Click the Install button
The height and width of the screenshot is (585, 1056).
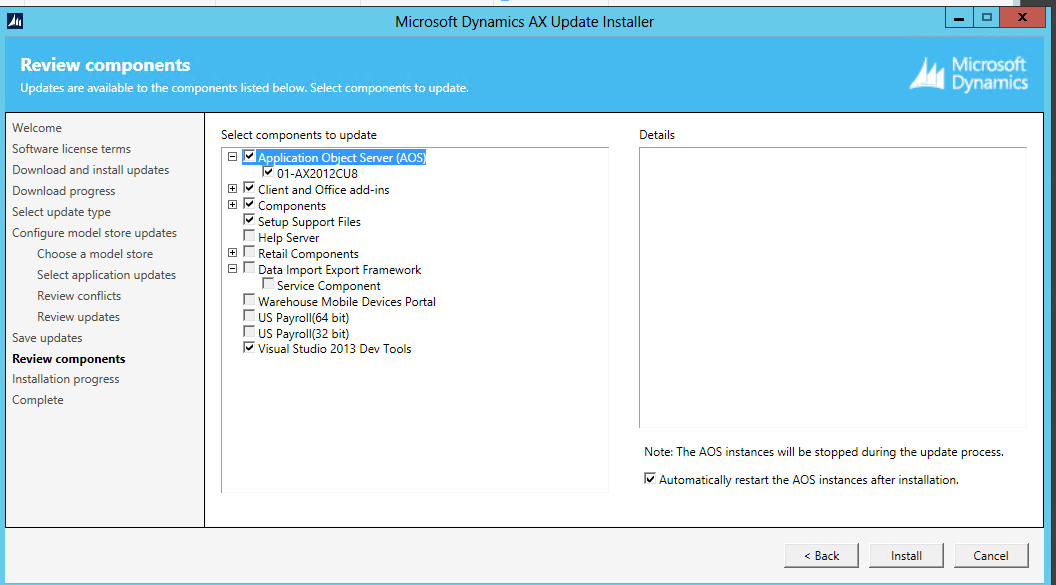pos(905,555)
